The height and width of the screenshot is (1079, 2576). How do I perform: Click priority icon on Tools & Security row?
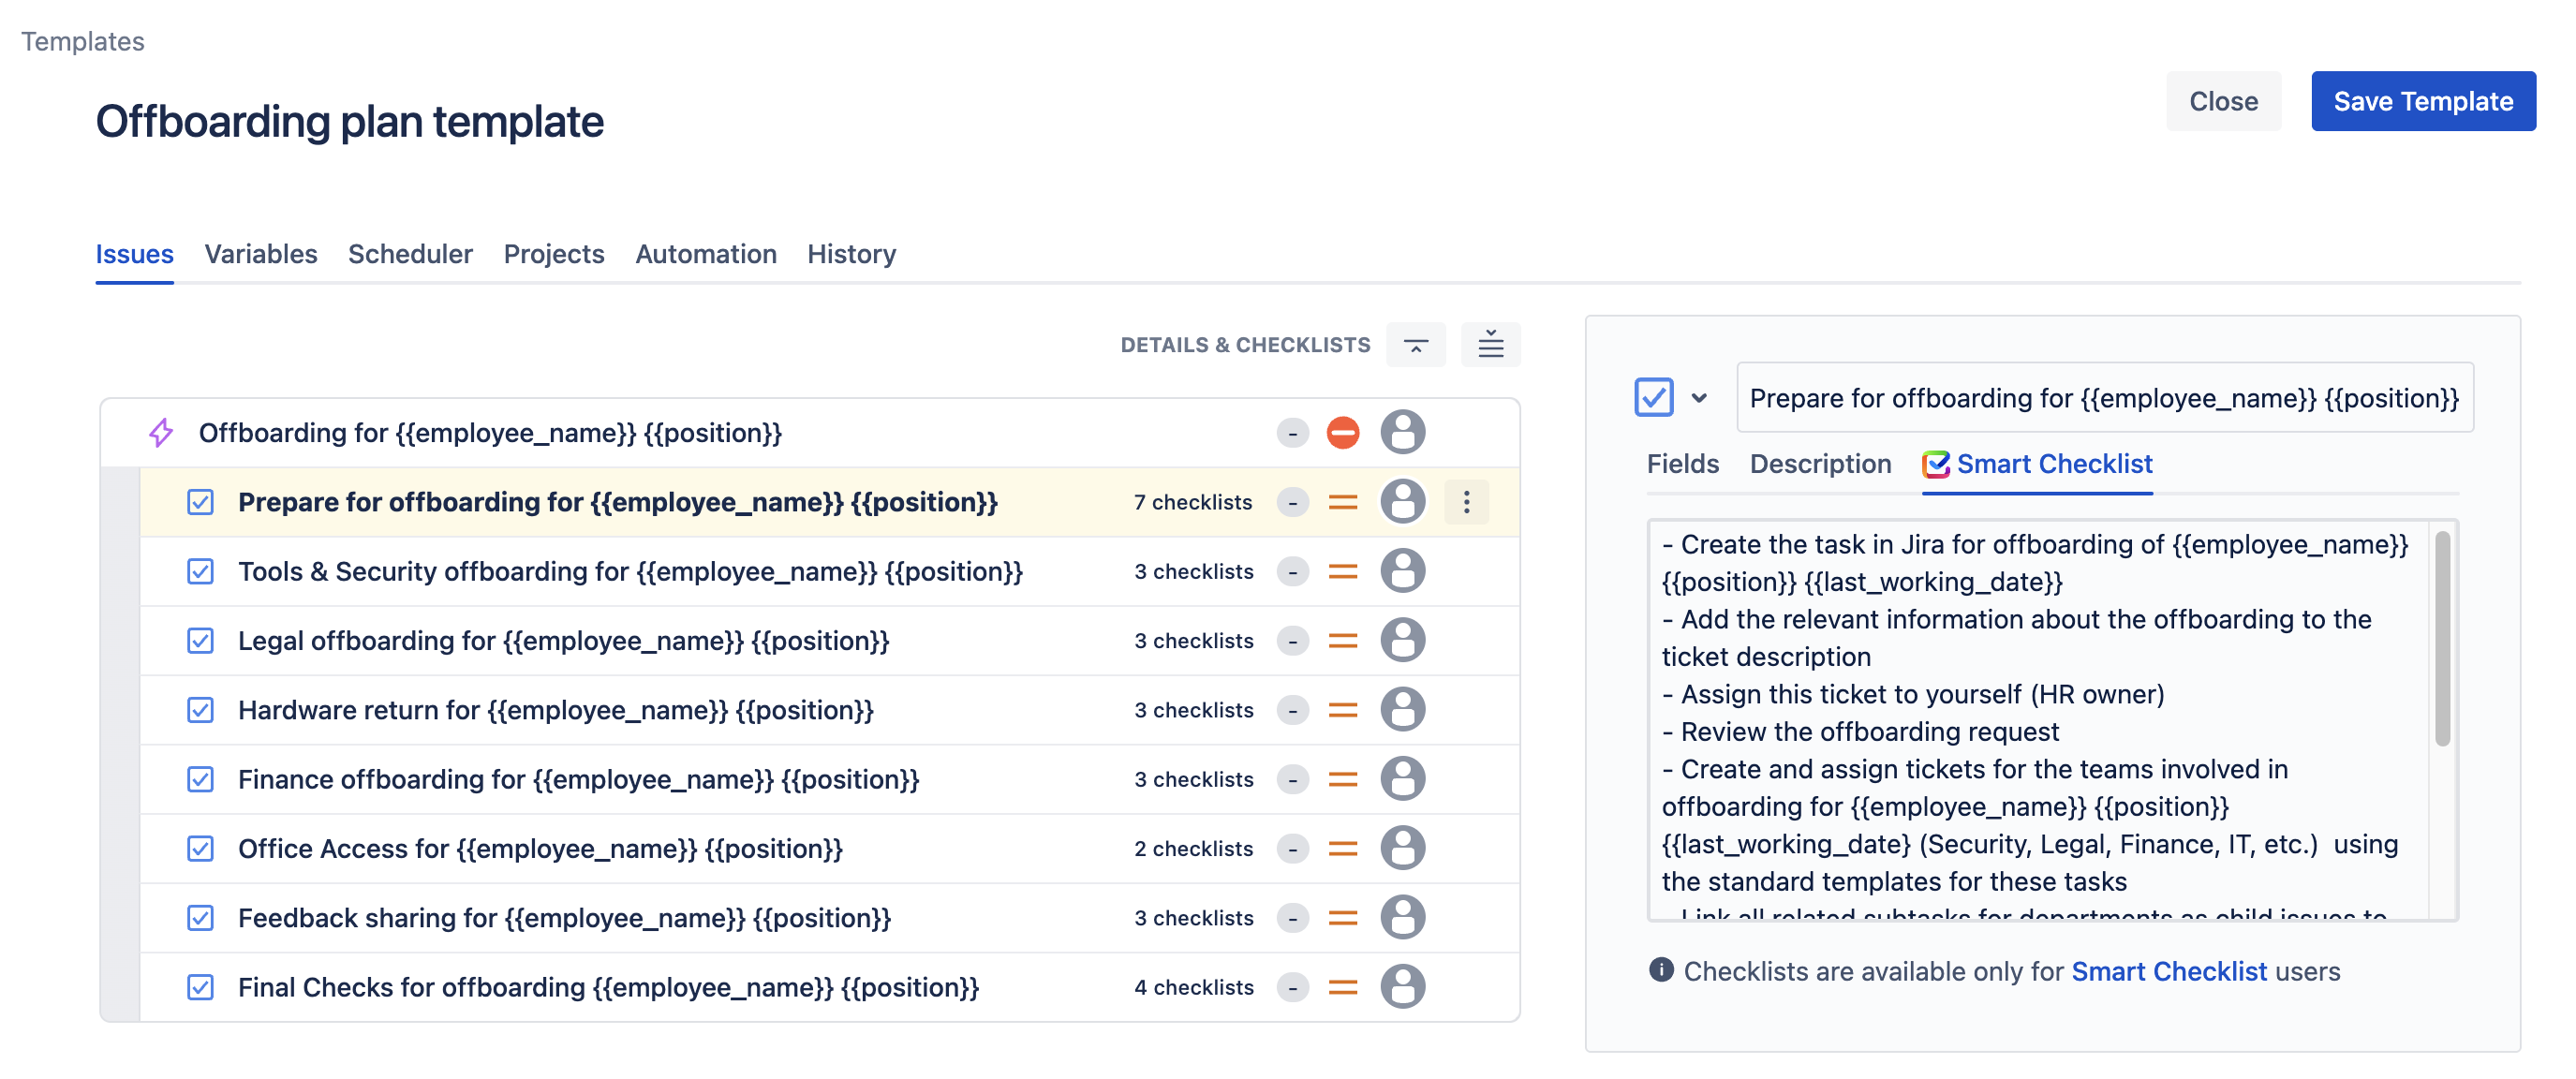[1342, 571]
